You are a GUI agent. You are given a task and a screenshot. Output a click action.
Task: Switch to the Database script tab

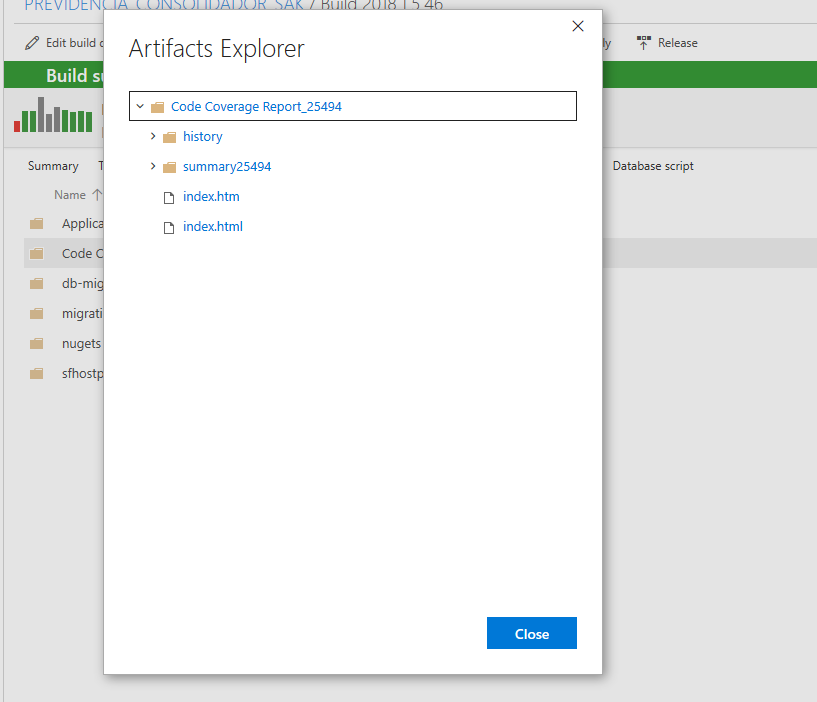tap(653, 166)
